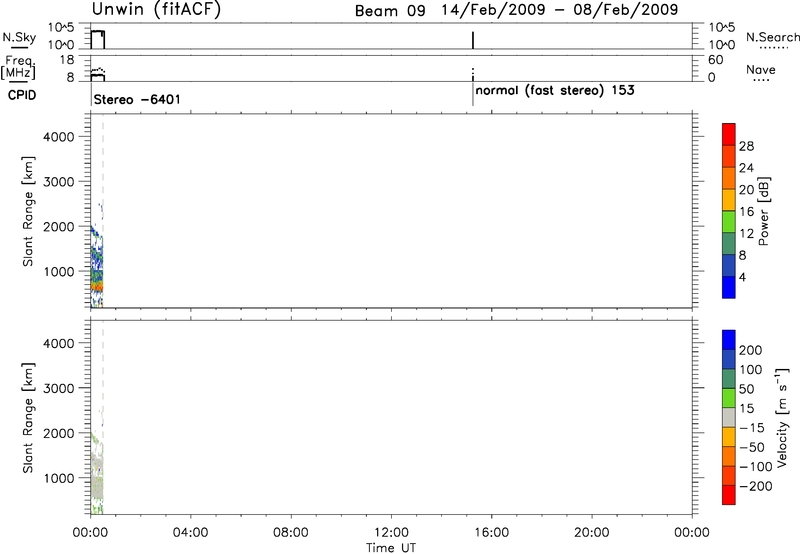Click the '04:00' time tick label
Screen dimensions: 800x554
pyautogui.click(x=190, y=533)
